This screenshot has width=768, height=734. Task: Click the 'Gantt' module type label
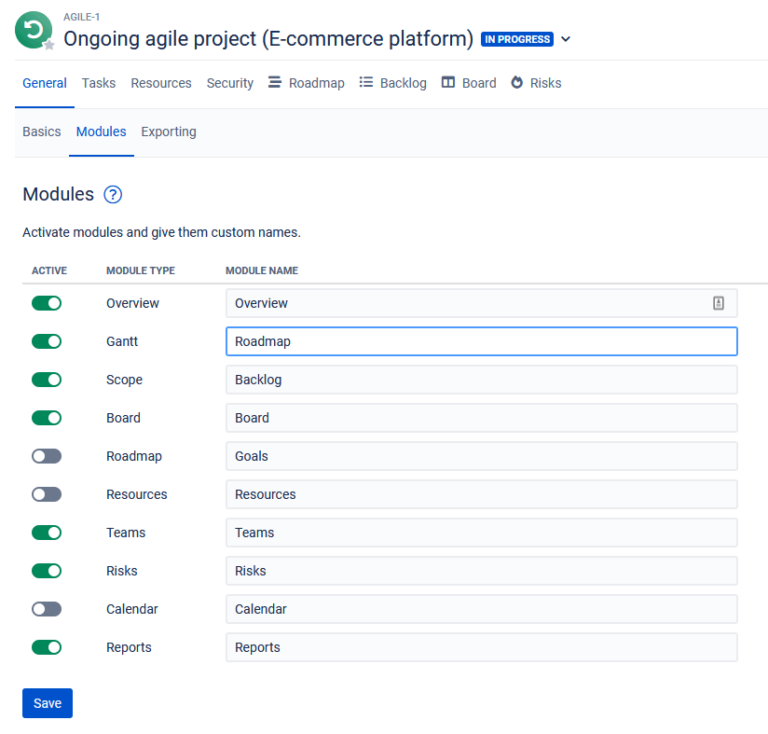[x=122, y=341]
